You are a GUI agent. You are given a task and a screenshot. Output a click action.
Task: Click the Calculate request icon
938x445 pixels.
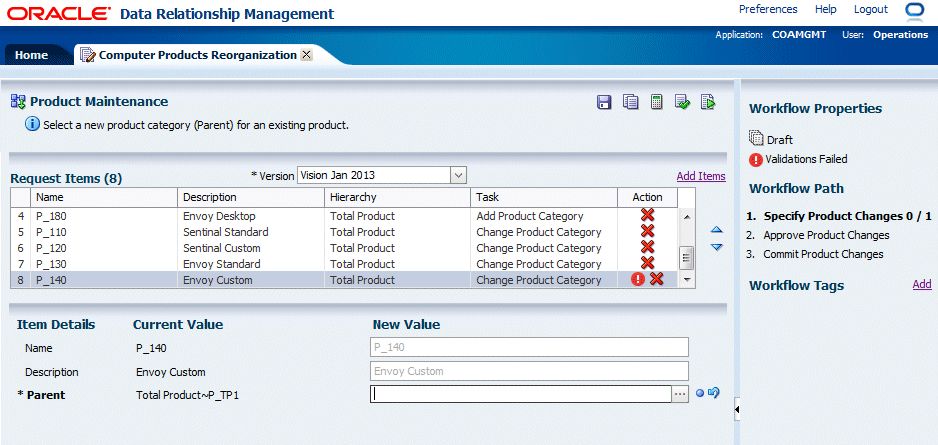tap(656, 102)
